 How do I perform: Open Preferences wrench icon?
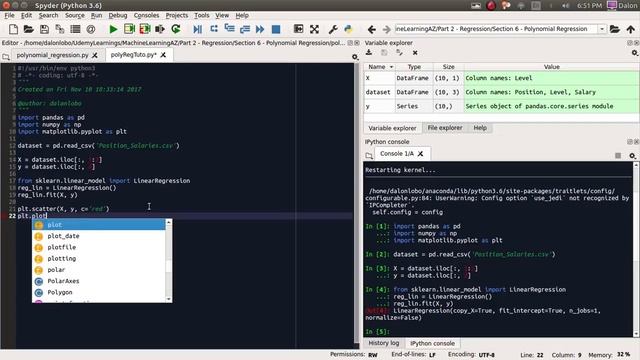[333, 29]
